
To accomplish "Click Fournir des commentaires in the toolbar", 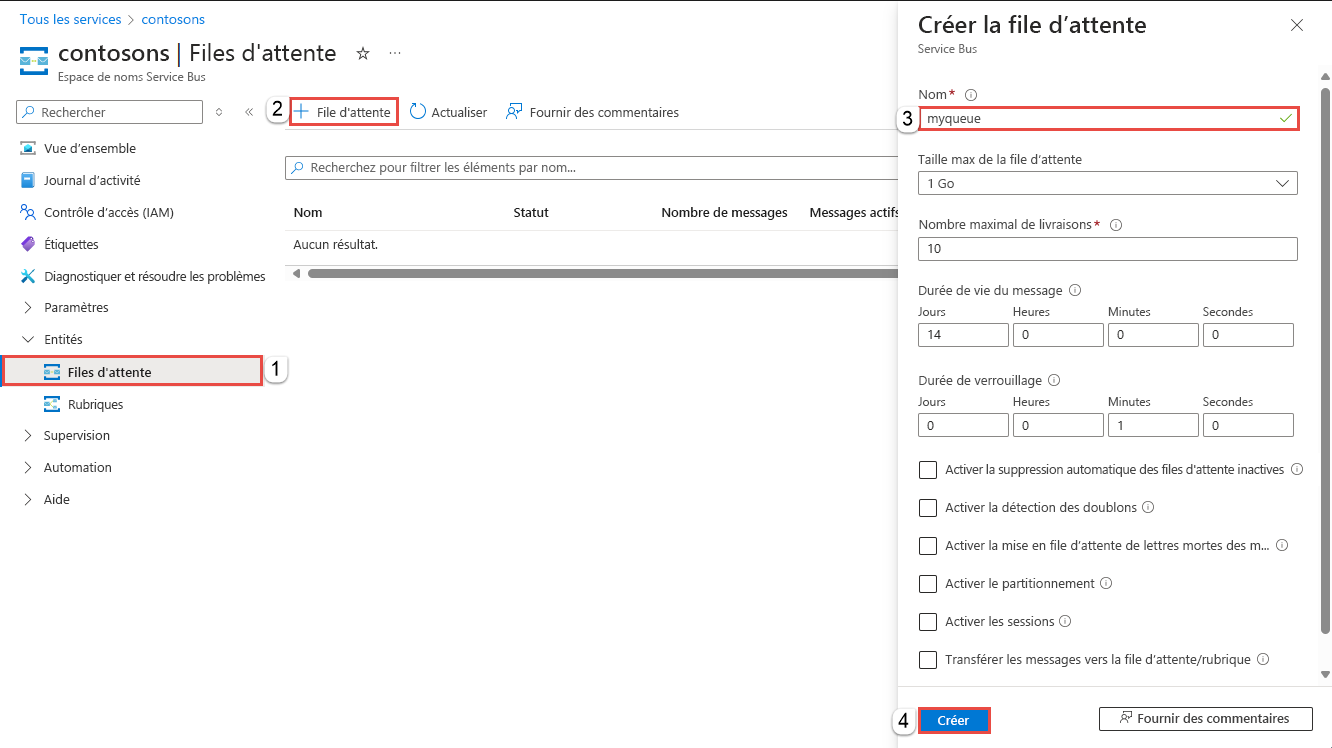I will pos(592,112).
